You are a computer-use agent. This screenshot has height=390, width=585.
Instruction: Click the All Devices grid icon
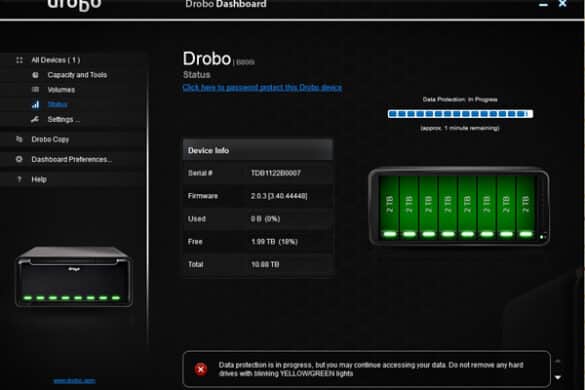pyautogui.click(x=19, y=60)
